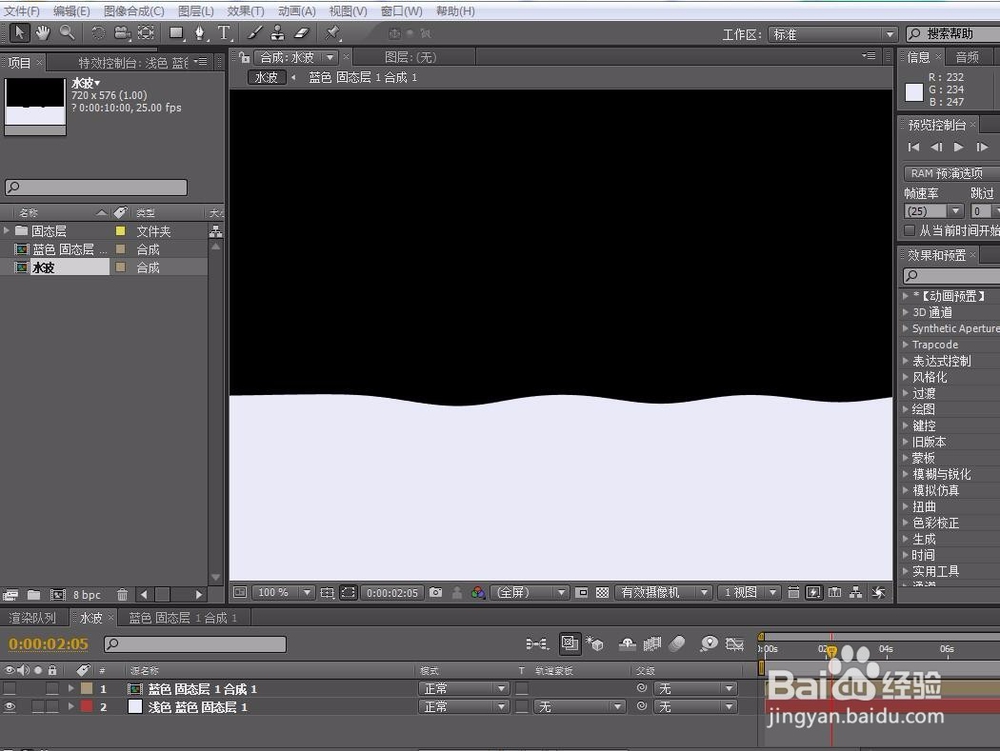Screen dimensions: 1000x751
Task: Toggle preserve transparency box for layer 2
Action: [522, 706]
